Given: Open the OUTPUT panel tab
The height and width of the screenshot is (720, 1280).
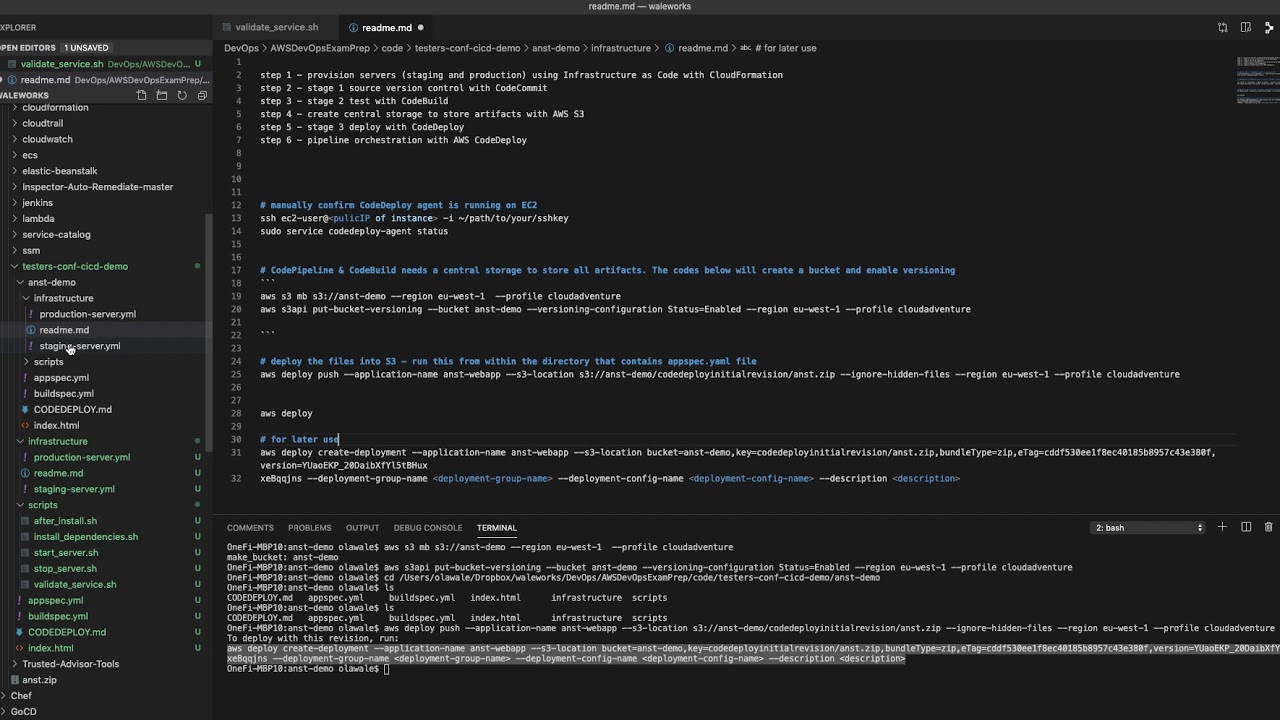Looking at the screenshot, I should tap(362, 527).
